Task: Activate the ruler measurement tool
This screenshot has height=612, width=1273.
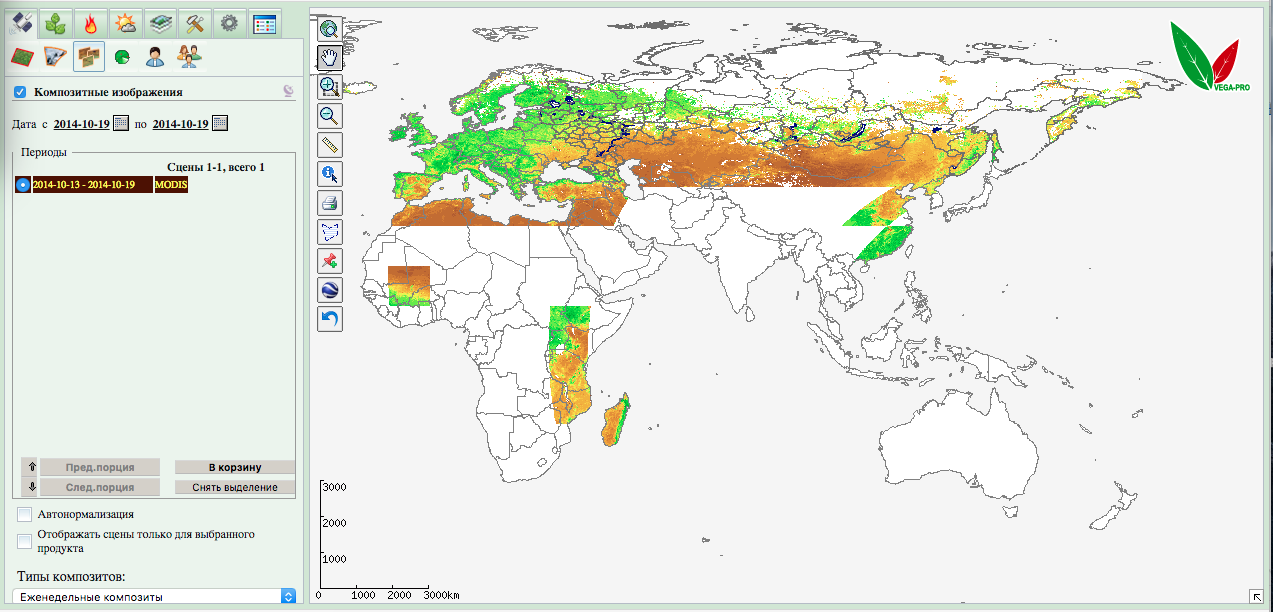Action: tap(330, 145)
